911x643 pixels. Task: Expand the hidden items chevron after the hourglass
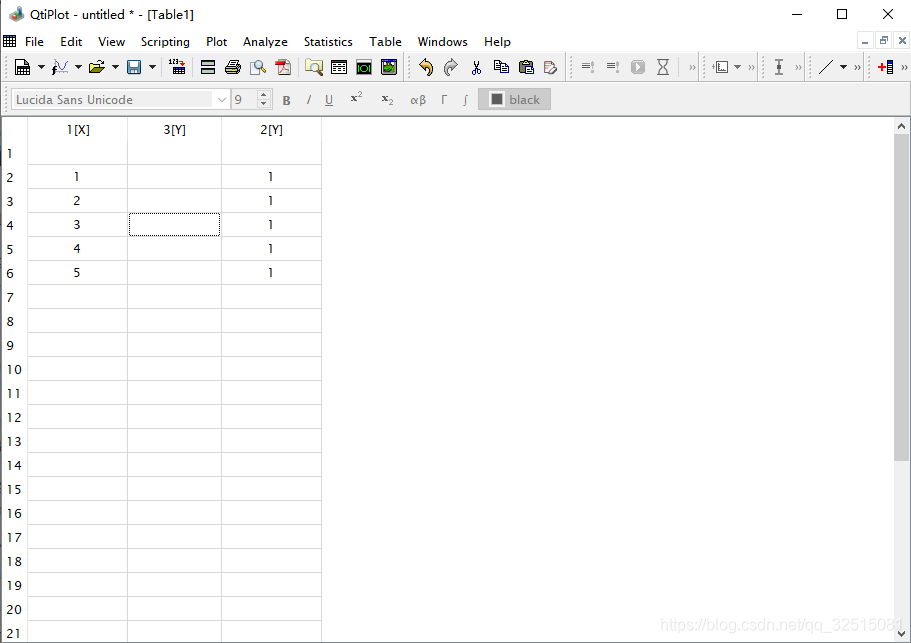click(692, 67)
